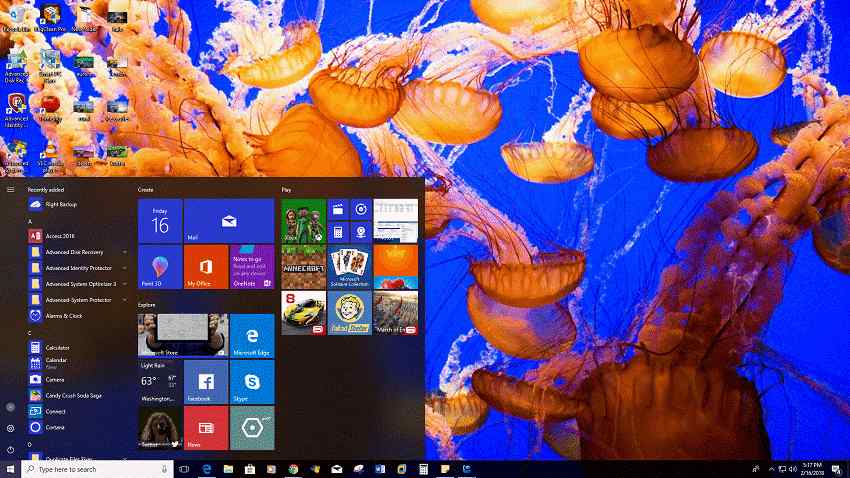850x478 pixels.
Task: Open the Groove Music small tile
Action: [361, 209]
